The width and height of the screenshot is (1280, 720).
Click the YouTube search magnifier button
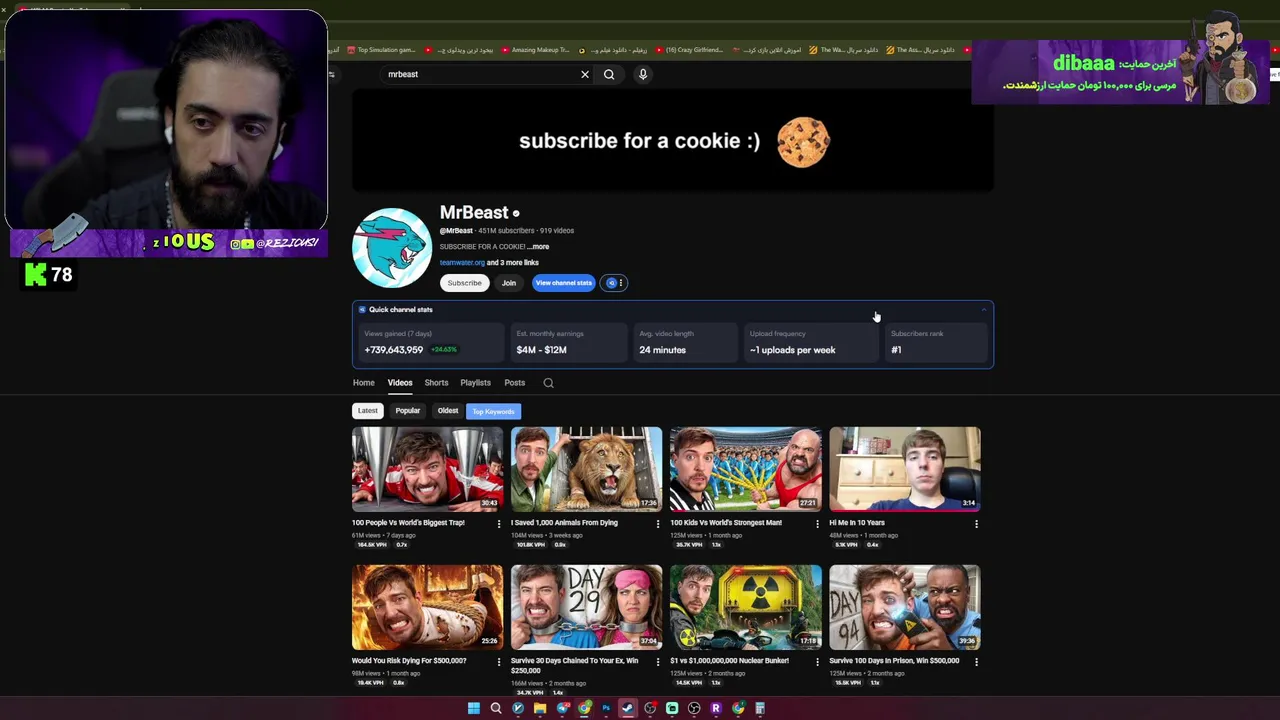[x=609, y=74]
